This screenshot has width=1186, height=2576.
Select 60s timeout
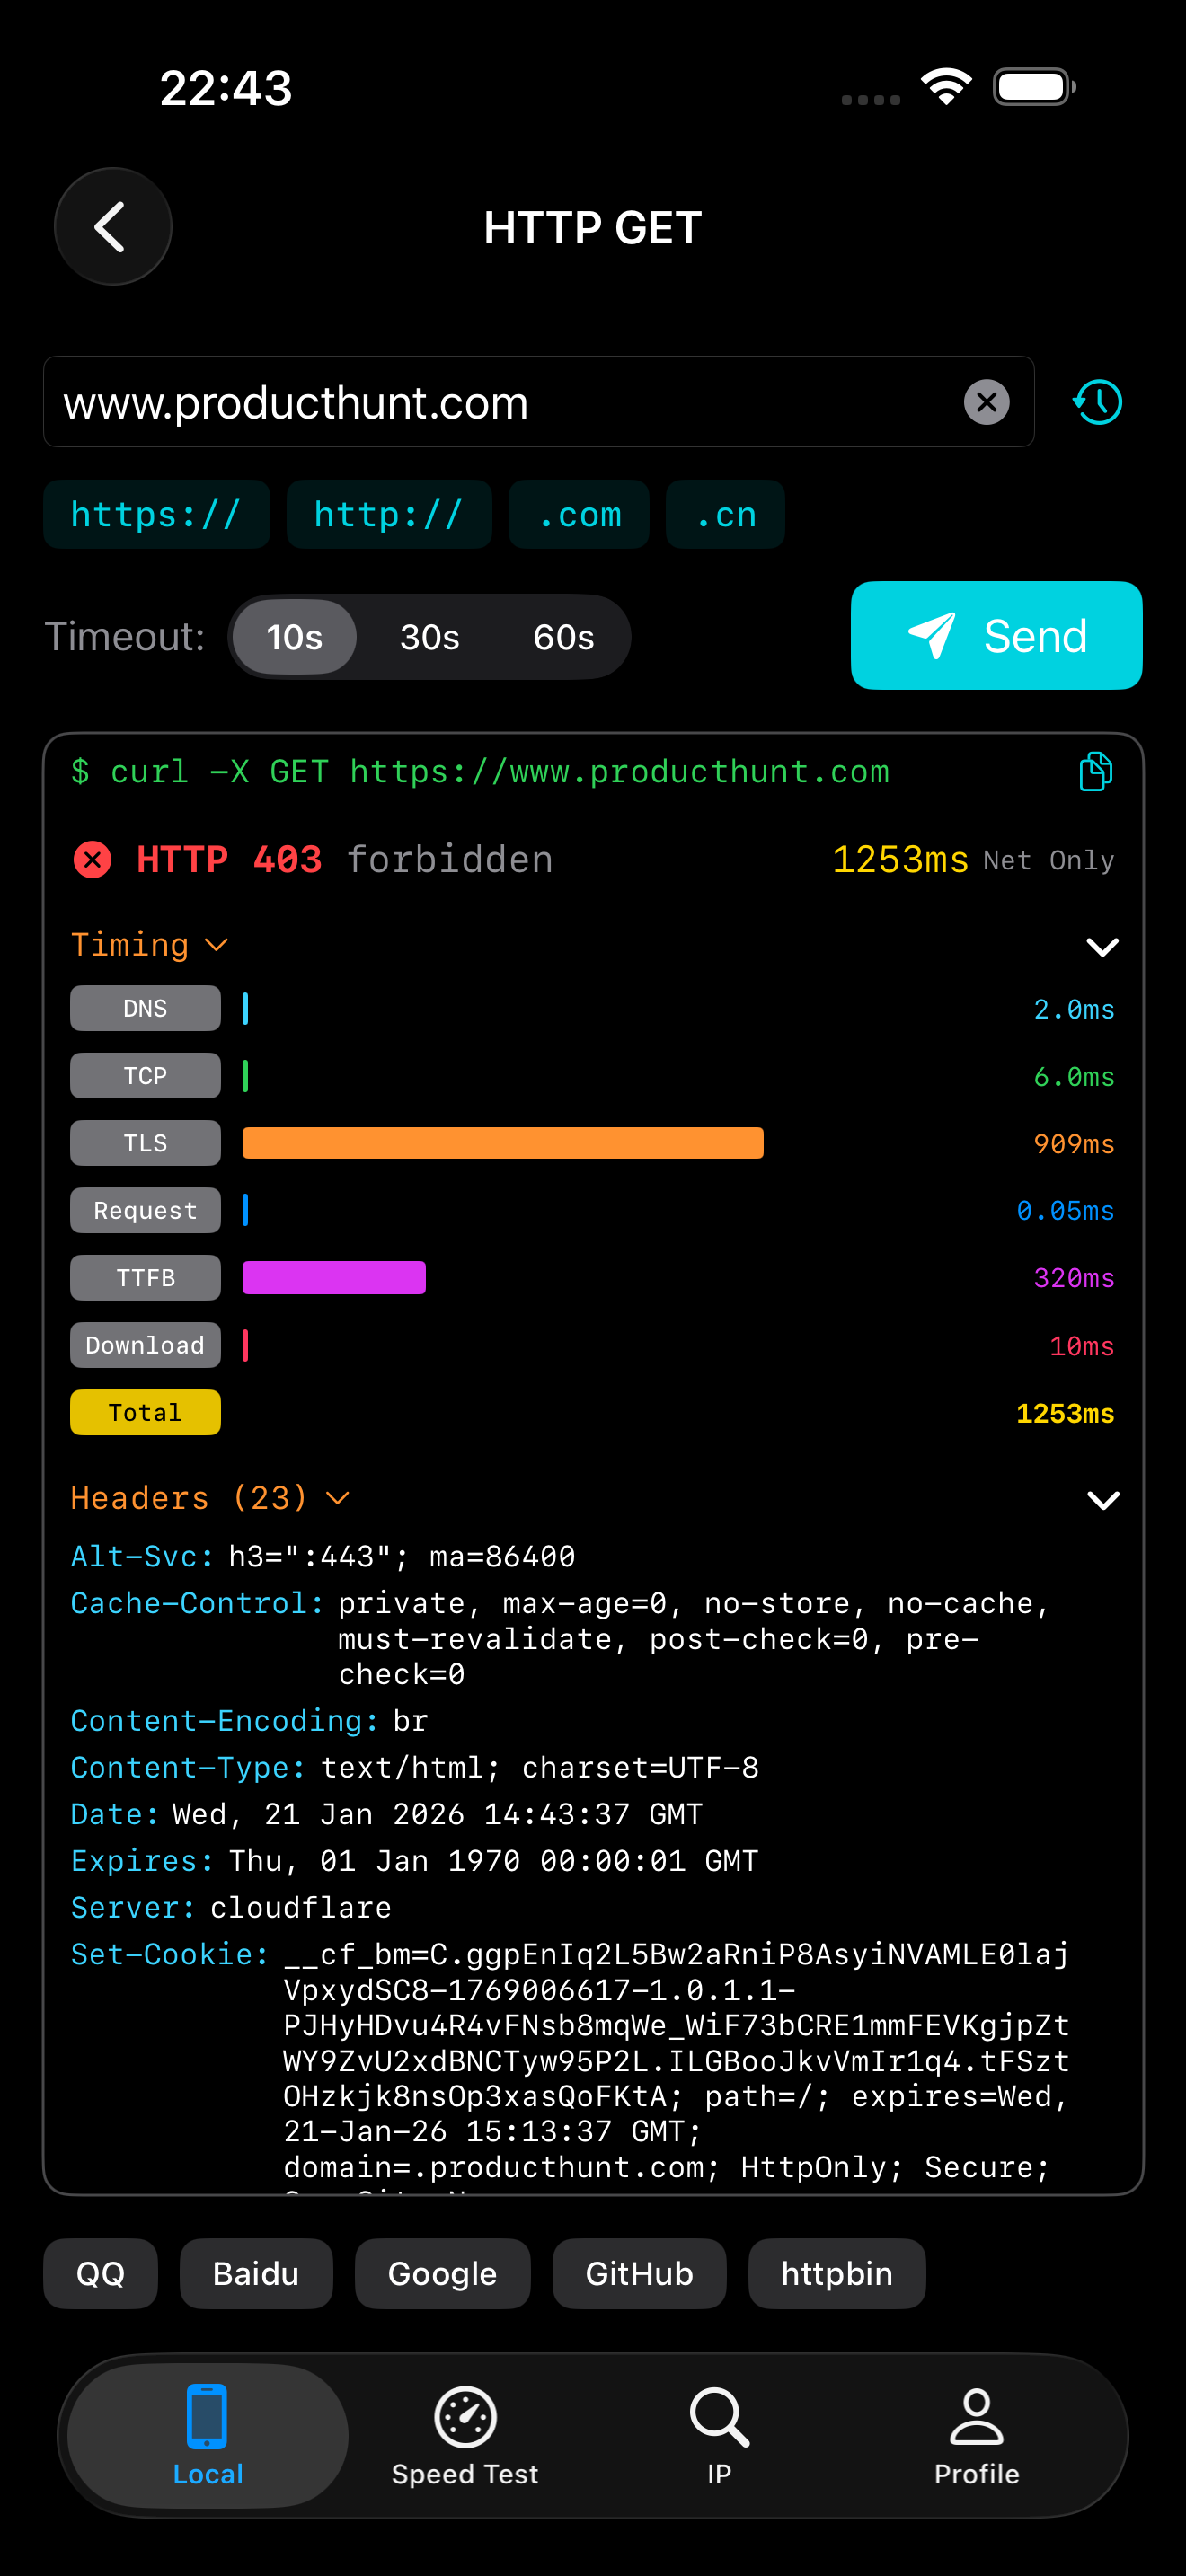point(563,637)
